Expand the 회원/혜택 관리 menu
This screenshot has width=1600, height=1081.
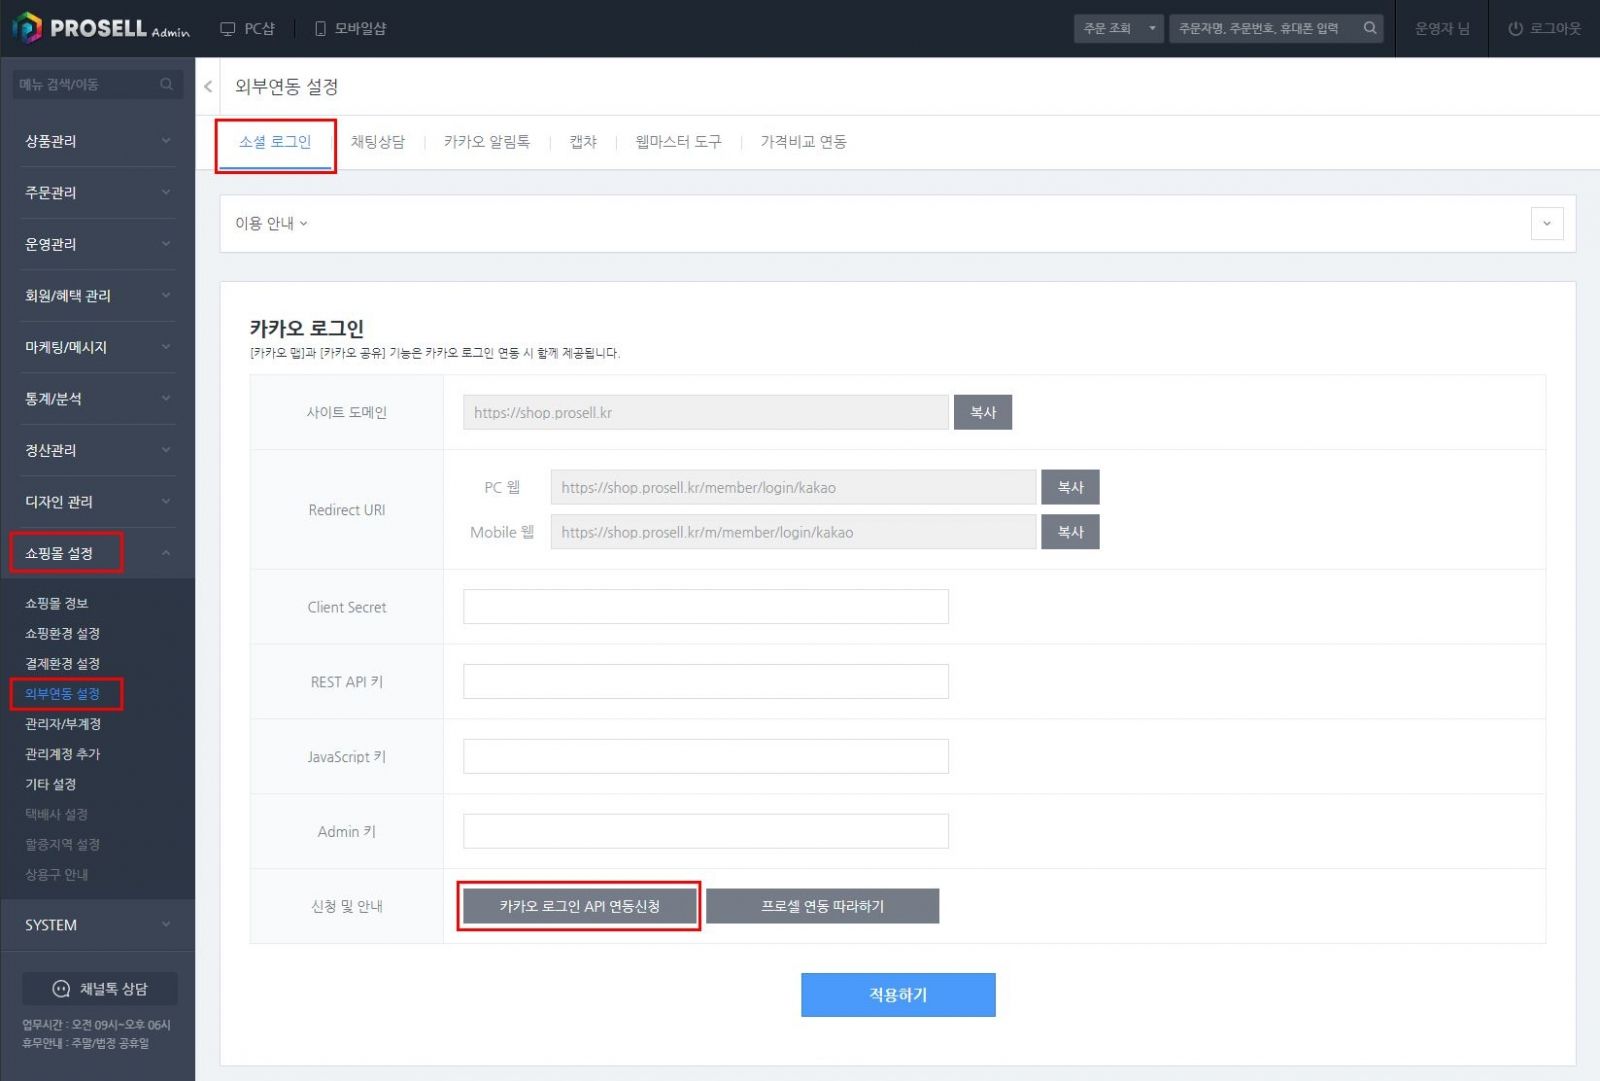pyautogui.click(x=97, y=295)
